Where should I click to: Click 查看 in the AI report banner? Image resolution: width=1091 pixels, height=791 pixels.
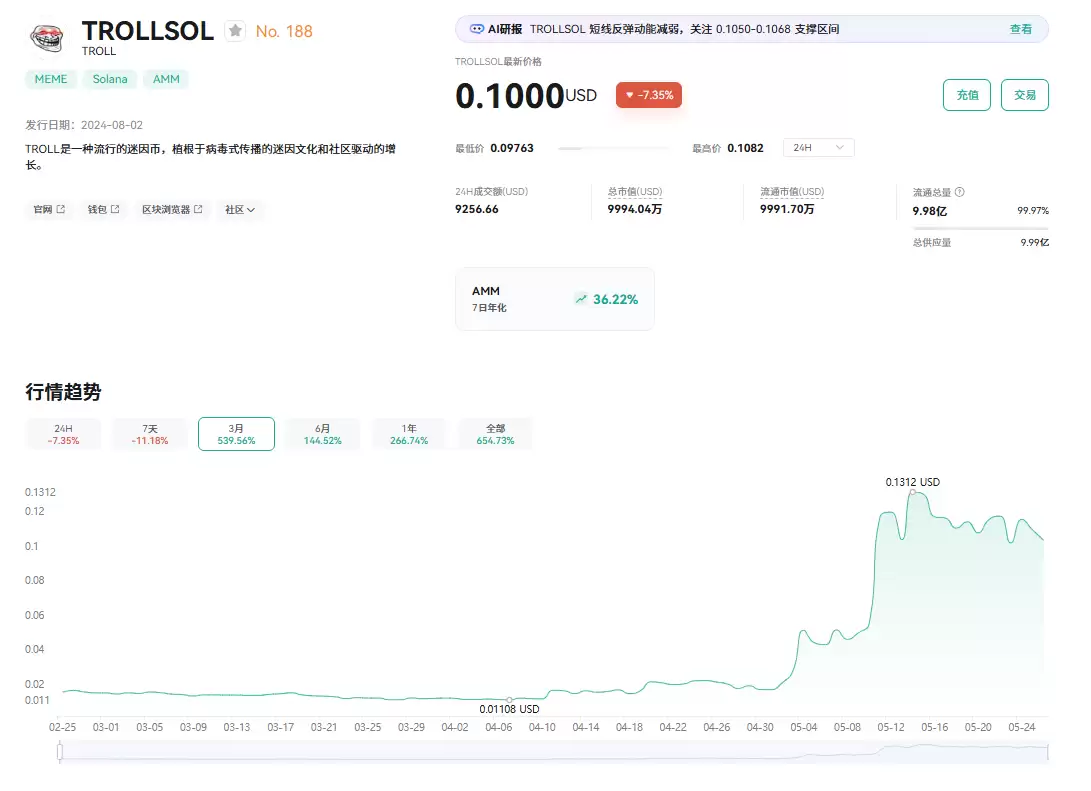[1021, 29]
